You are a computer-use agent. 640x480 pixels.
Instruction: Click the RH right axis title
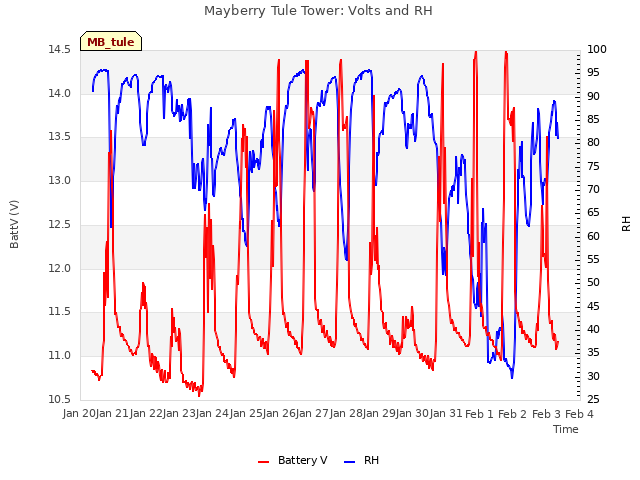[x=626, y=224]
